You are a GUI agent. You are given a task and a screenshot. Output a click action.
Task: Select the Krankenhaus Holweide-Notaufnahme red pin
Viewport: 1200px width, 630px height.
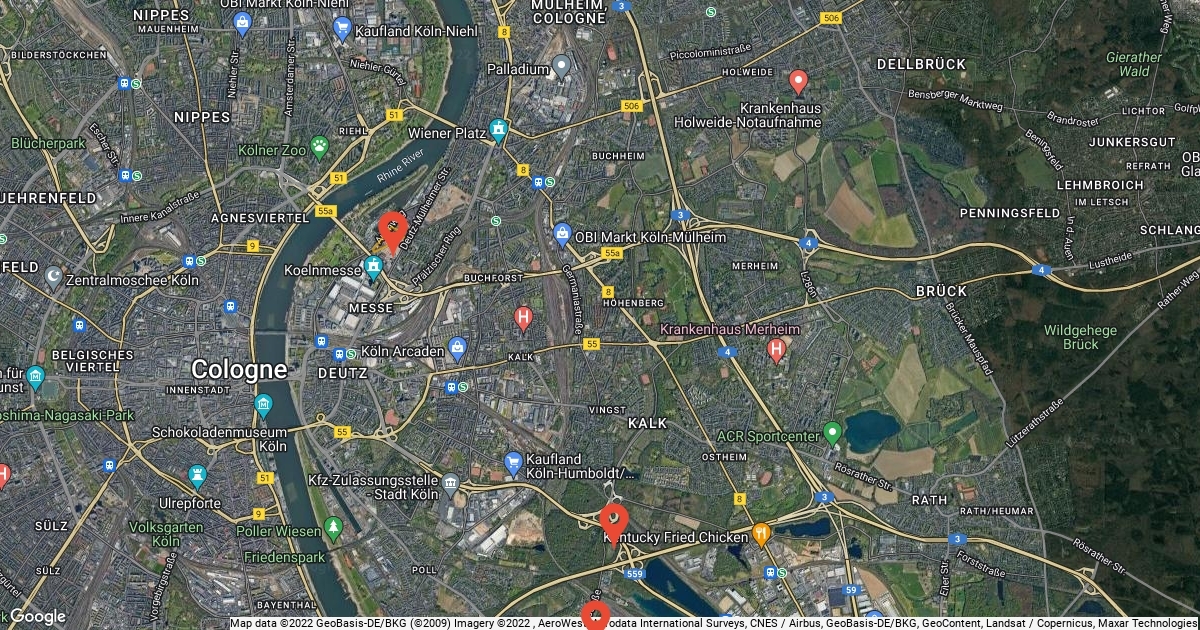(x=798, y=82)
